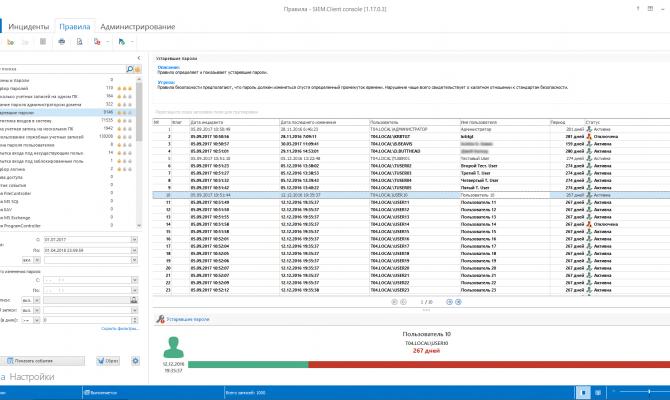The image size is (670, 400).
Task: Select row for Пользователь 23
Action: click(411, 290)
